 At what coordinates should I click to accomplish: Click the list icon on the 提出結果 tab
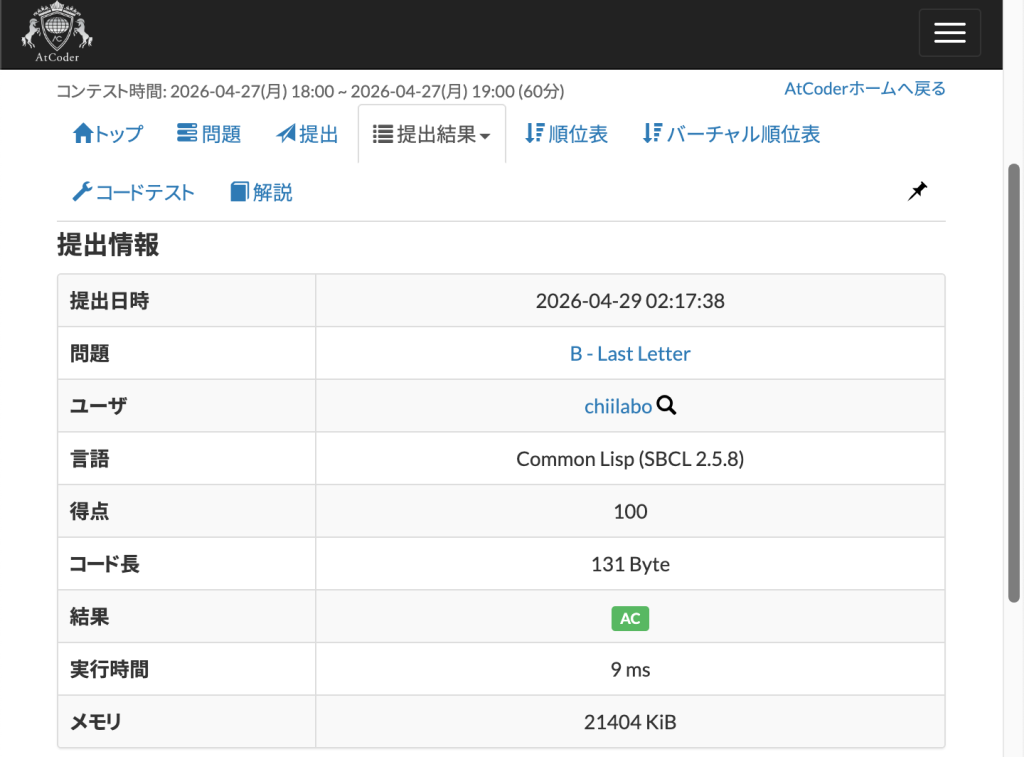click(381, 134)
